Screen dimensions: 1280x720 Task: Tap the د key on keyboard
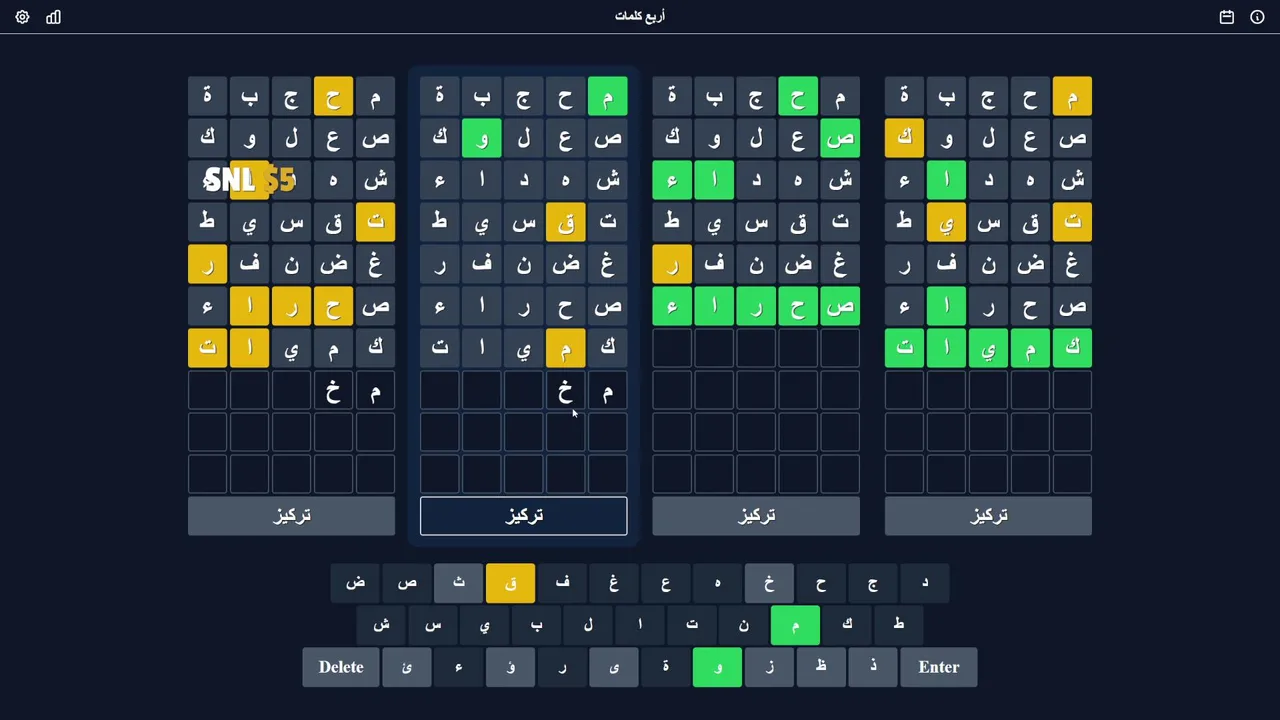[925, 583]
